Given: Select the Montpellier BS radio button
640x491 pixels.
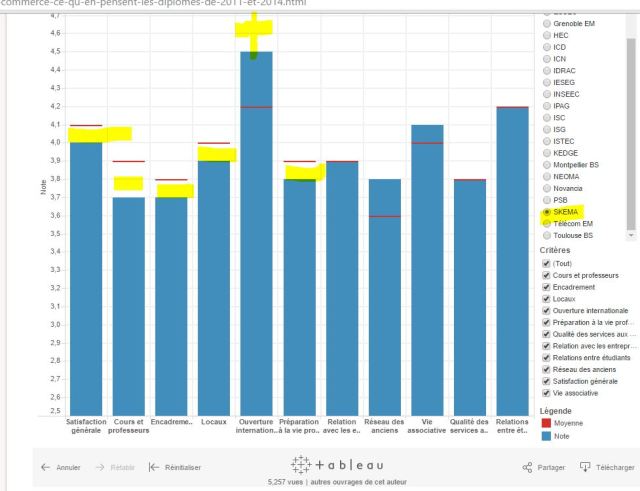Looking at the screenshot, I should tap(547, 165).
